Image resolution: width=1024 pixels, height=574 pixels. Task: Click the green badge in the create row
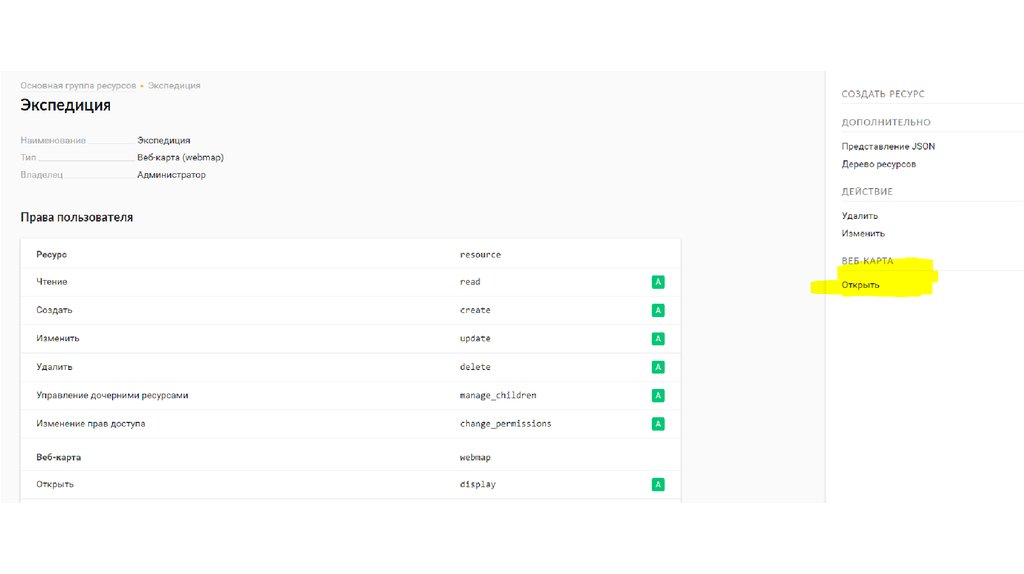coord(658,310)
